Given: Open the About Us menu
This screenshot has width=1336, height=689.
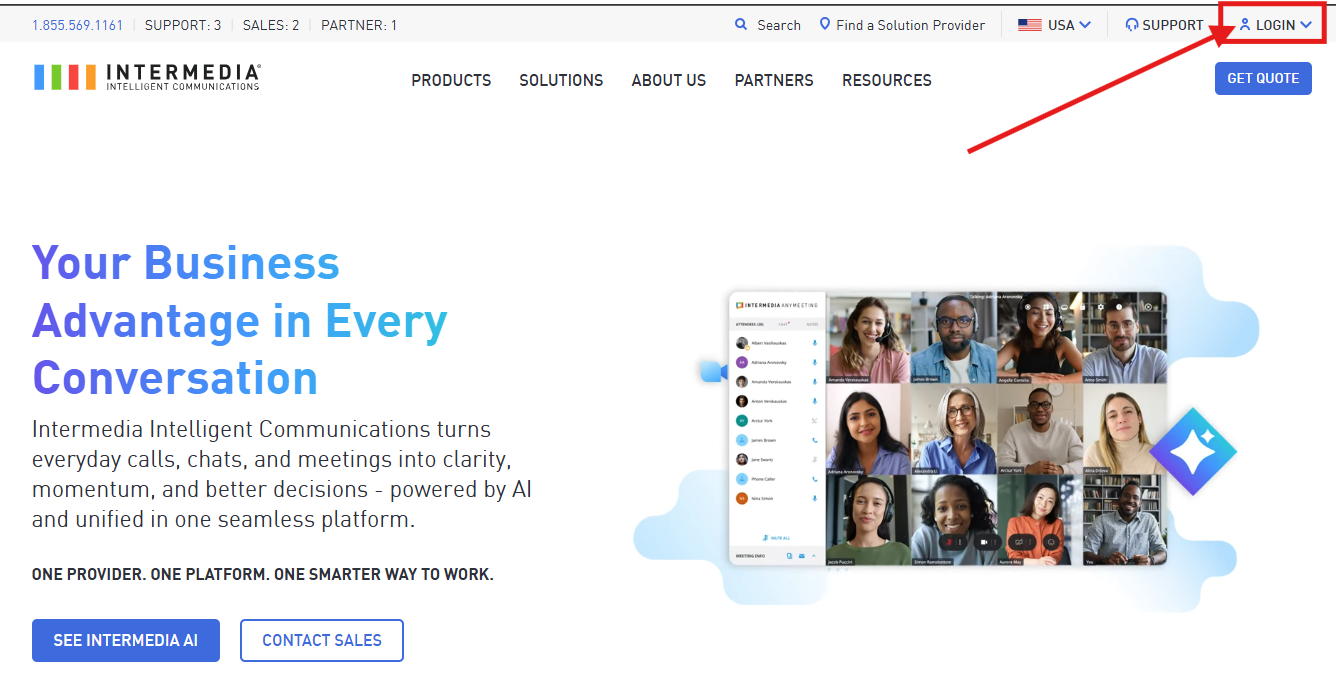Looking at the screenshot, I should tap(669, 80).
